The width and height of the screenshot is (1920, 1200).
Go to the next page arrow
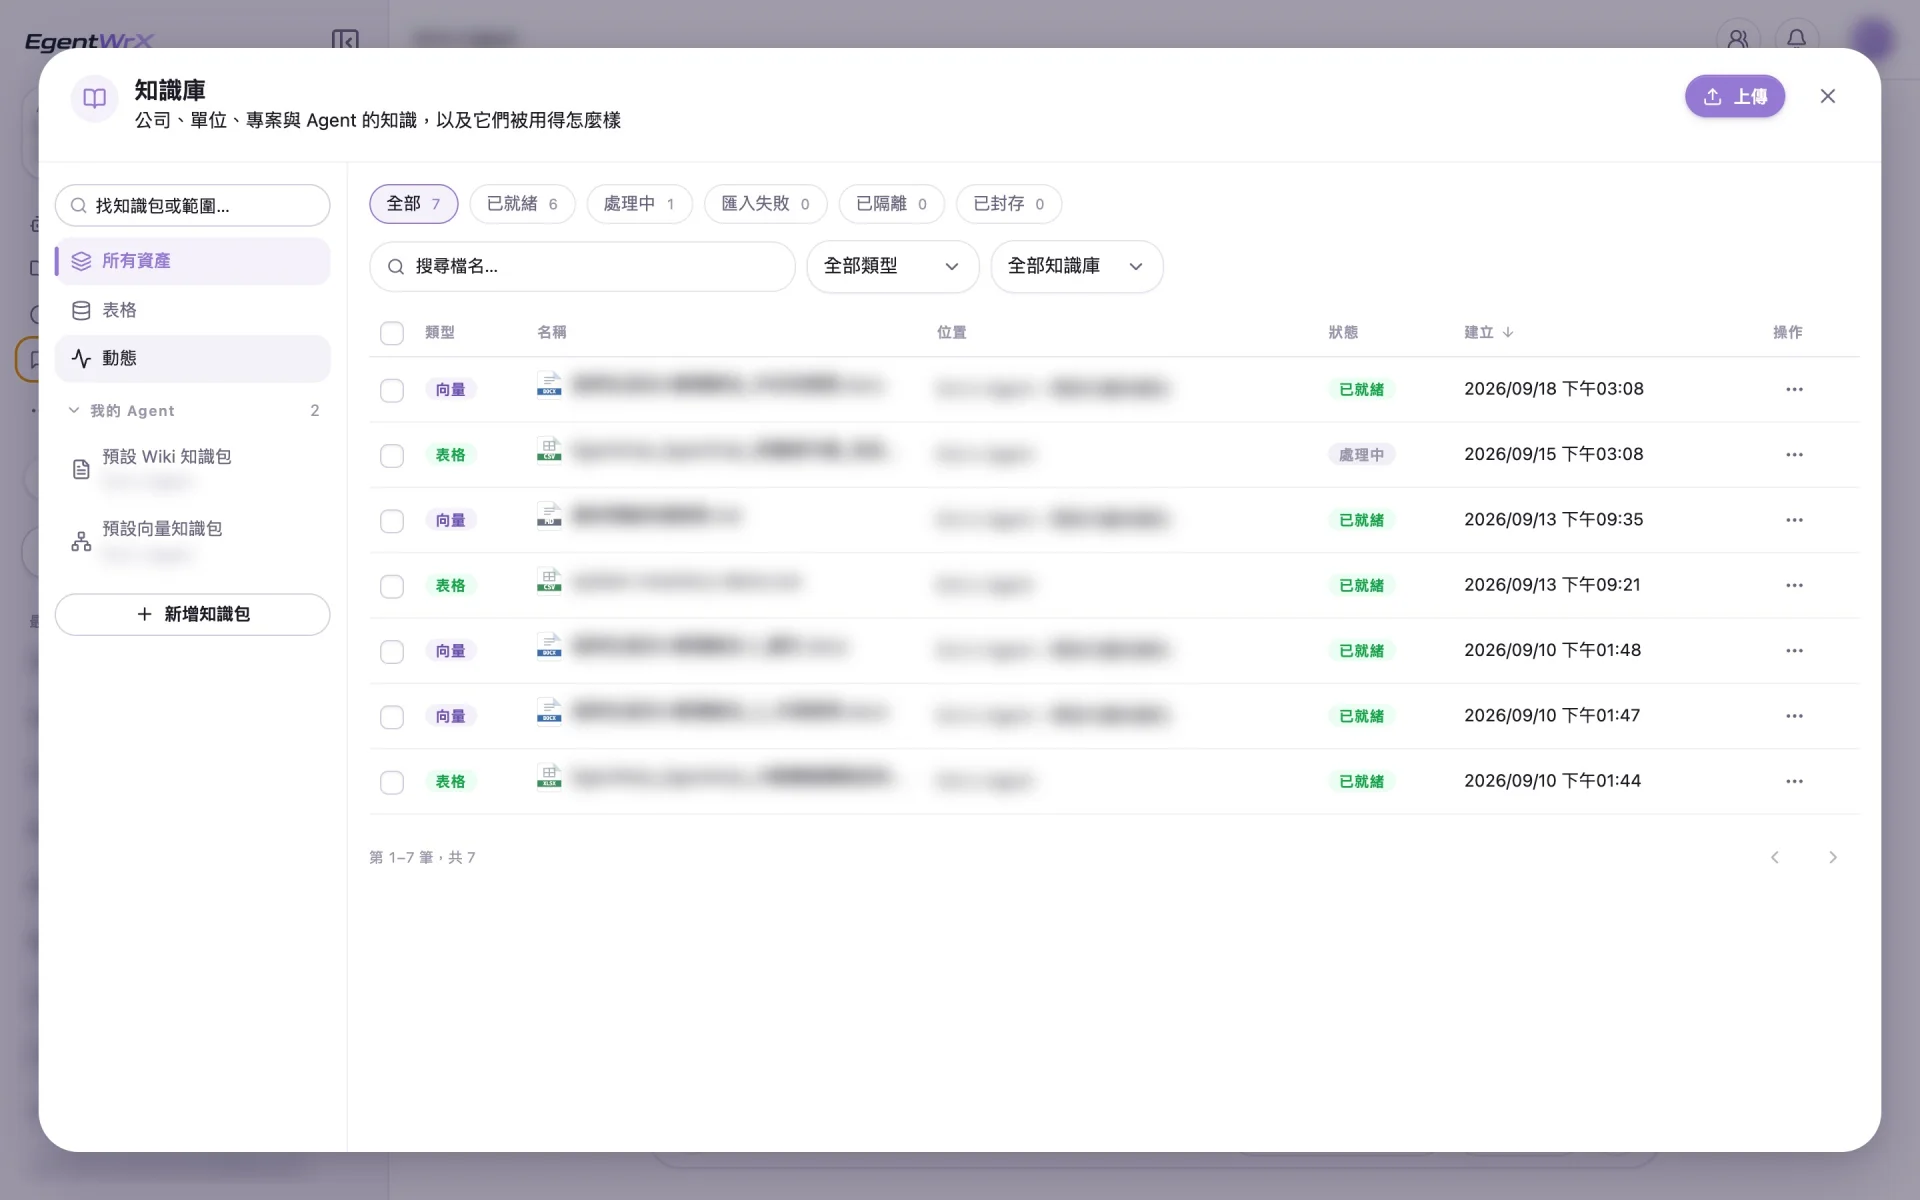click(1832, 857)
